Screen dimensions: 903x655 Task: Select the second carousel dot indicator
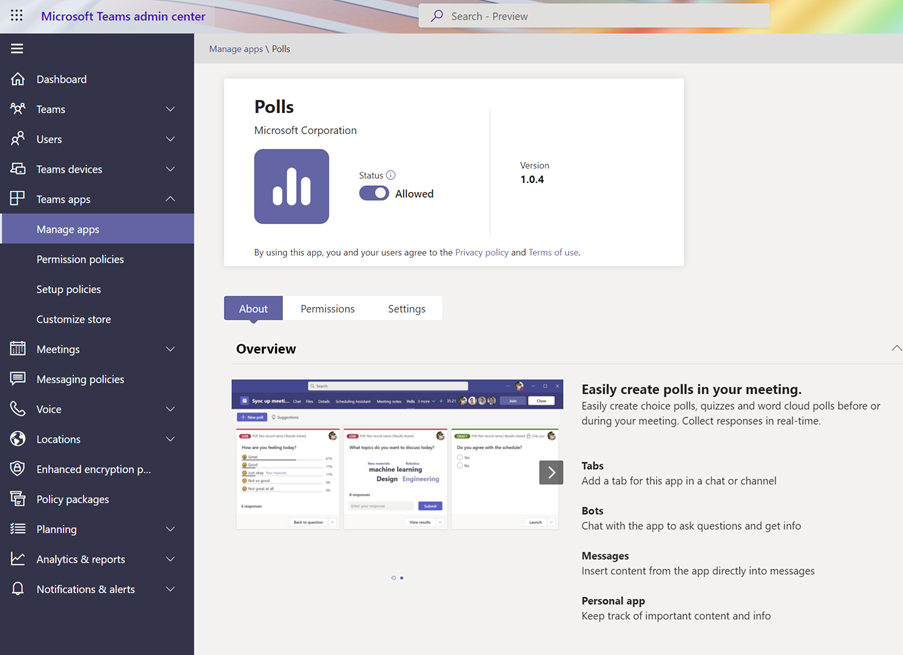(401, 578)
